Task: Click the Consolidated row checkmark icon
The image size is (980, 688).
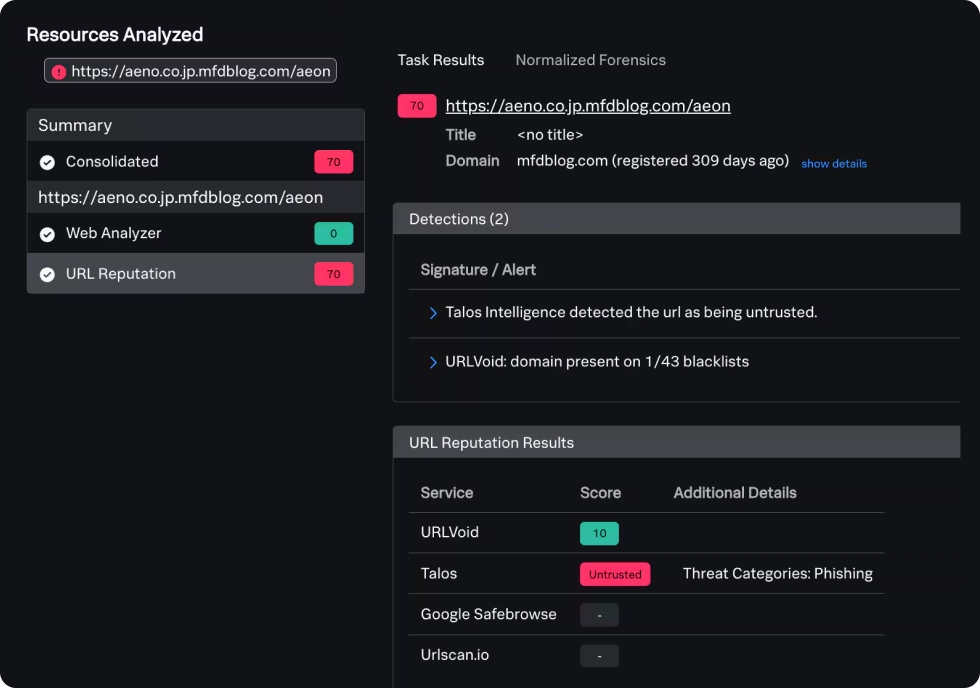Action: [47, 162]
